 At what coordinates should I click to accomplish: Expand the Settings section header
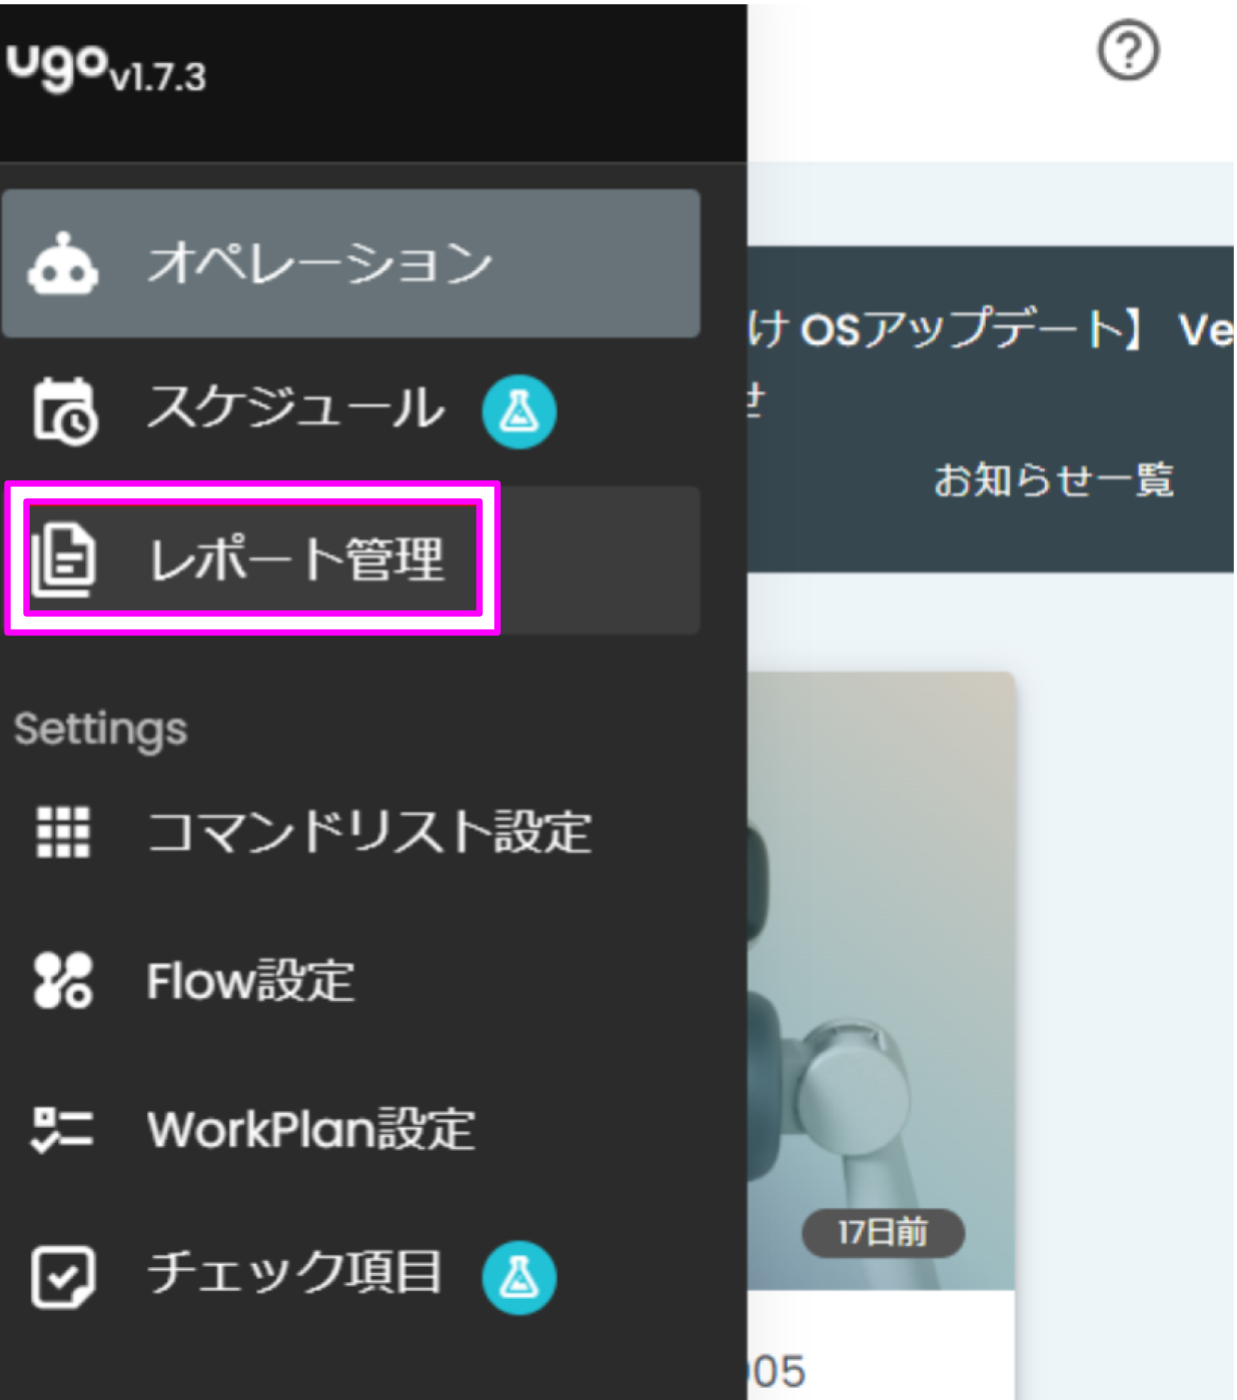(x=102, y=729)
